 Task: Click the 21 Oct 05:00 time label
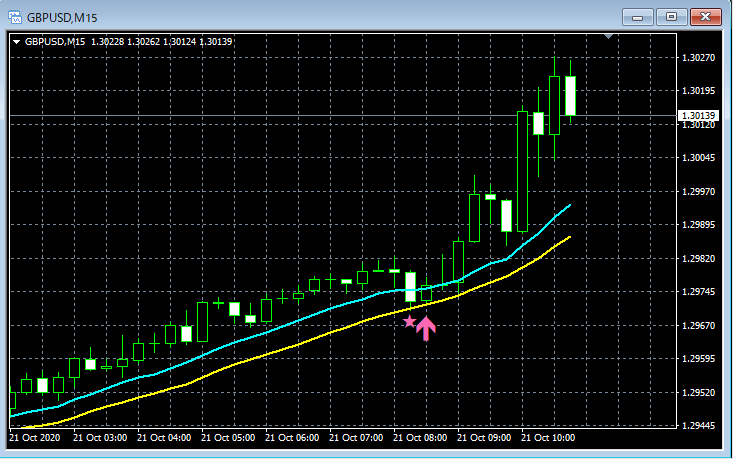[x=228, y=438]
